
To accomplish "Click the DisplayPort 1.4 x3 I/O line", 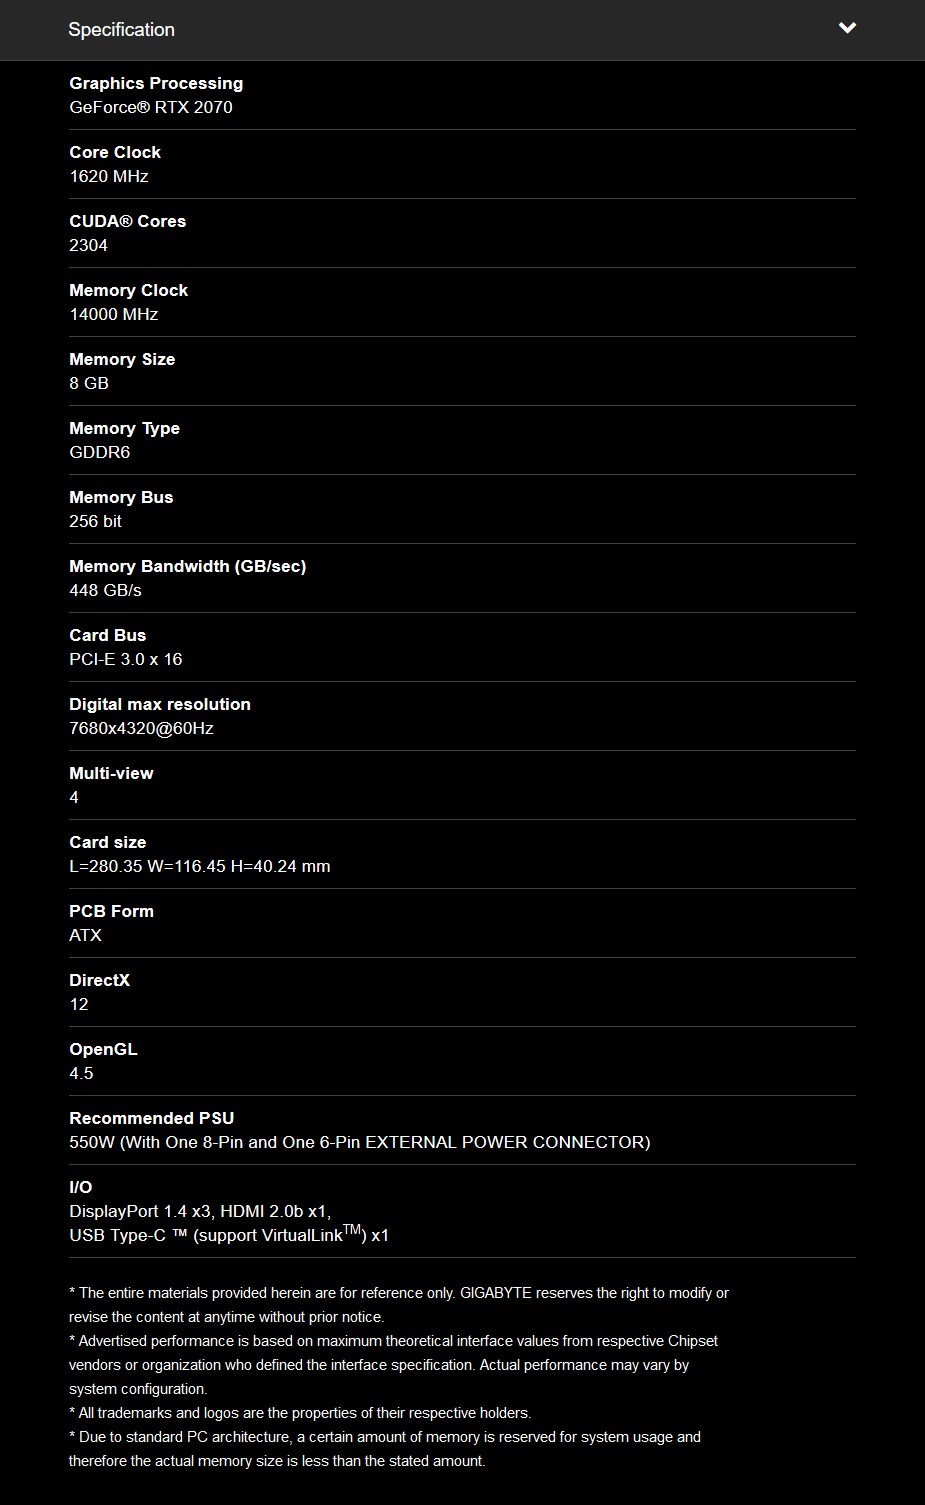I will 200,1211.
